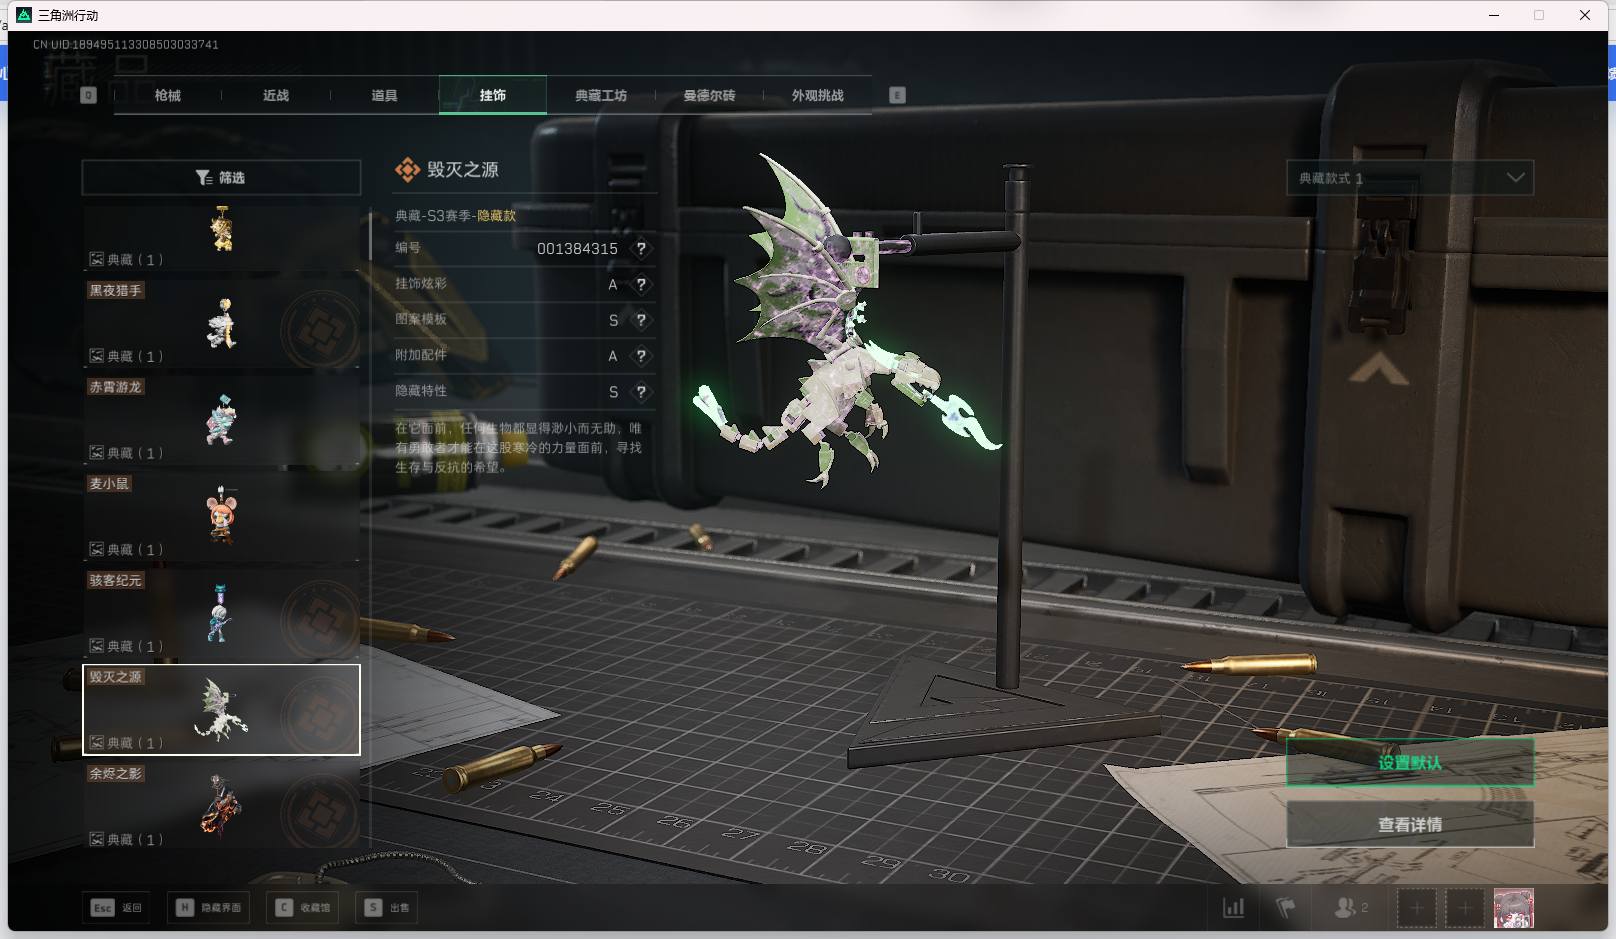Open the 典藏工坊 tab
This screenshot has height=939, width=1616.
pos(601,95)
